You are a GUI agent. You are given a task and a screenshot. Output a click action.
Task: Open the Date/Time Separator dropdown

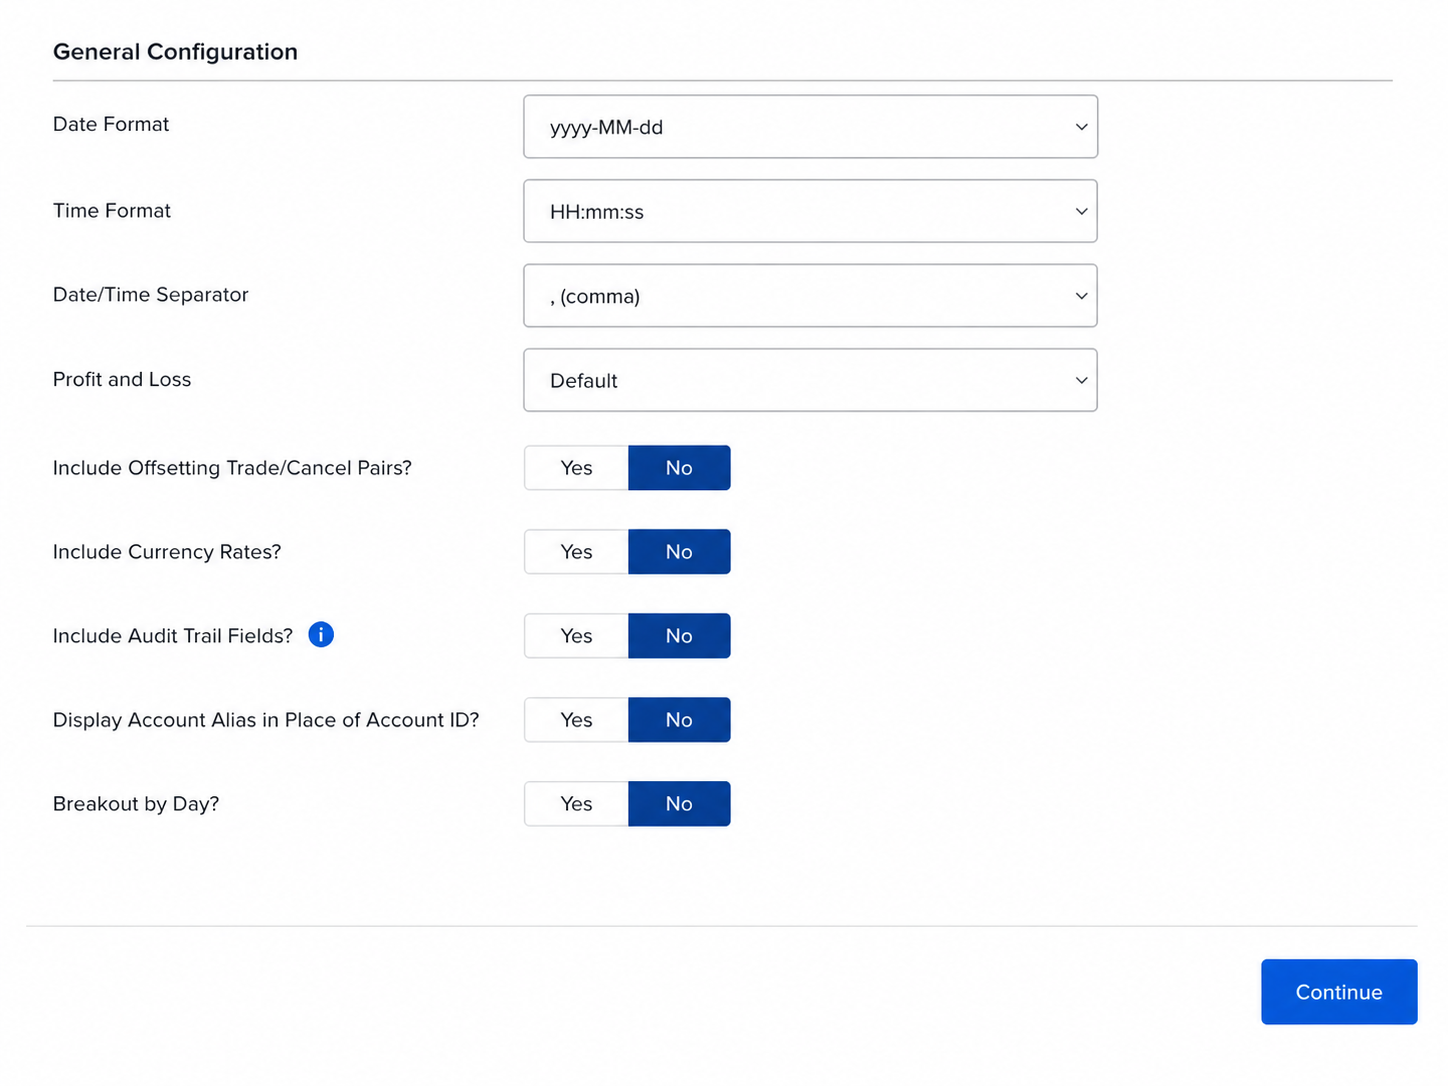click(811, 296)
